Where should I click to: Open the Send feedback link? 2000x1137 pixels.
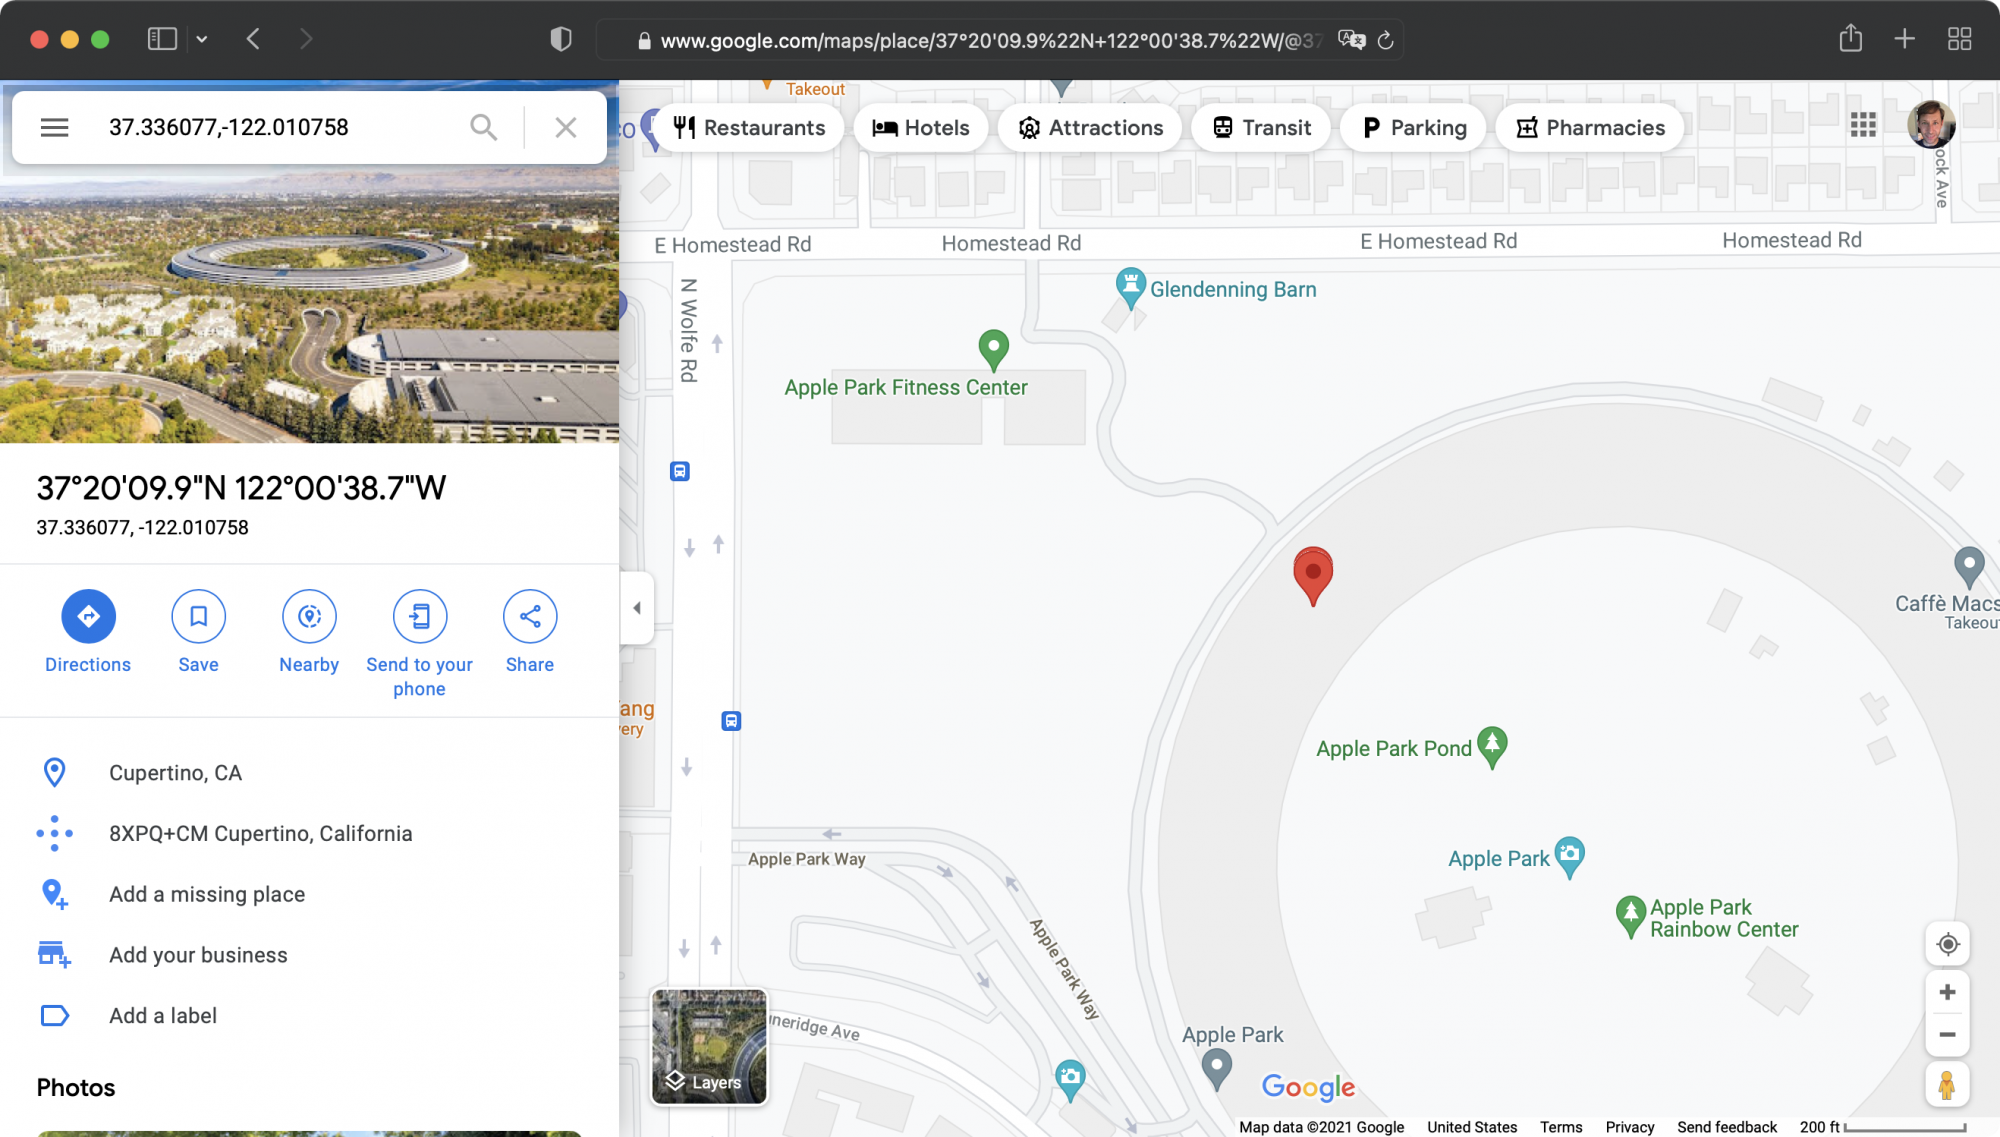[1727, 1127]
